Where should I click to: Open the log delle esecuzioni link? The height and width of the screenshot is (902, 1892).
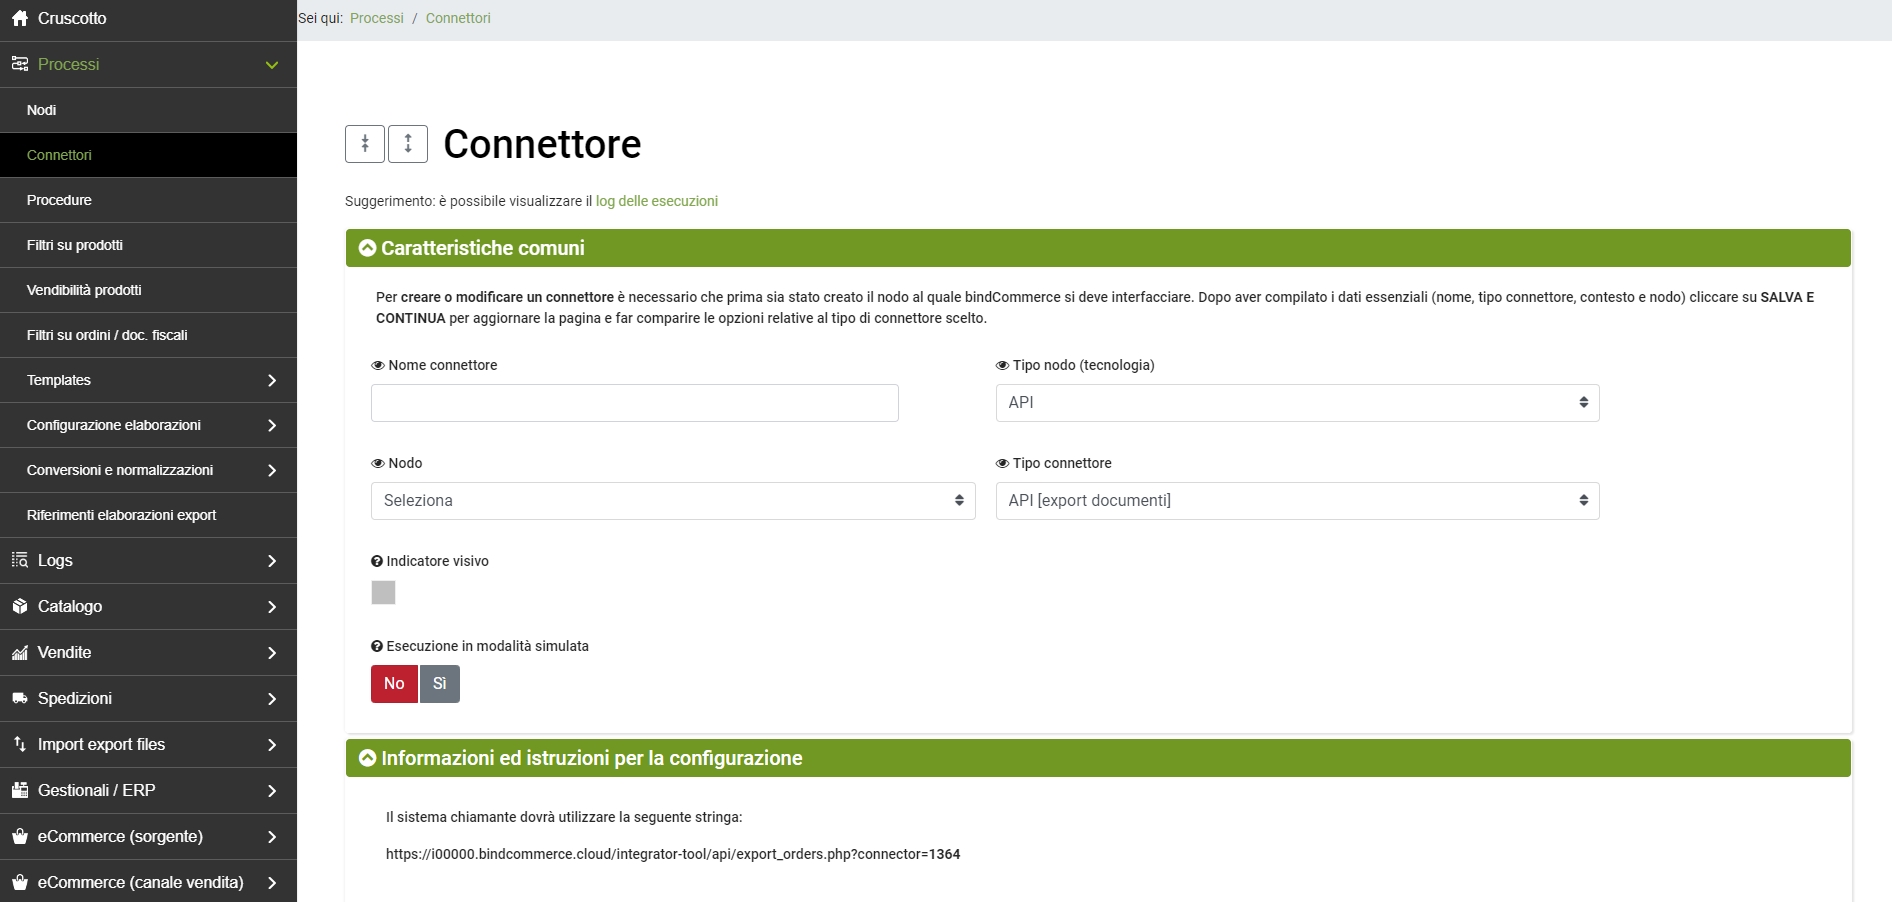point(657,201)
